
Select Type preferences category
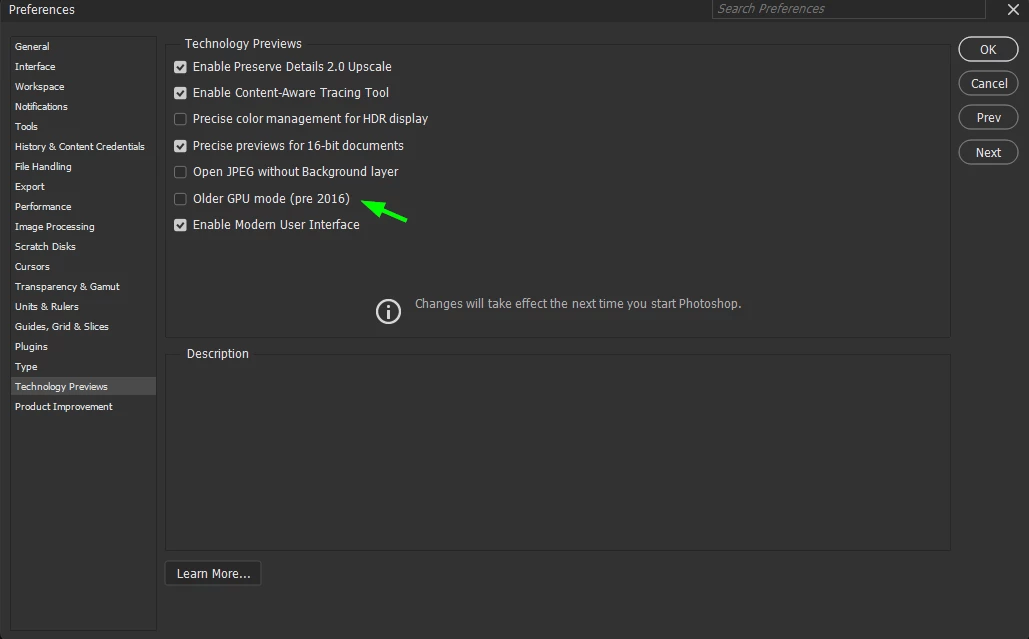coord(83,367)
